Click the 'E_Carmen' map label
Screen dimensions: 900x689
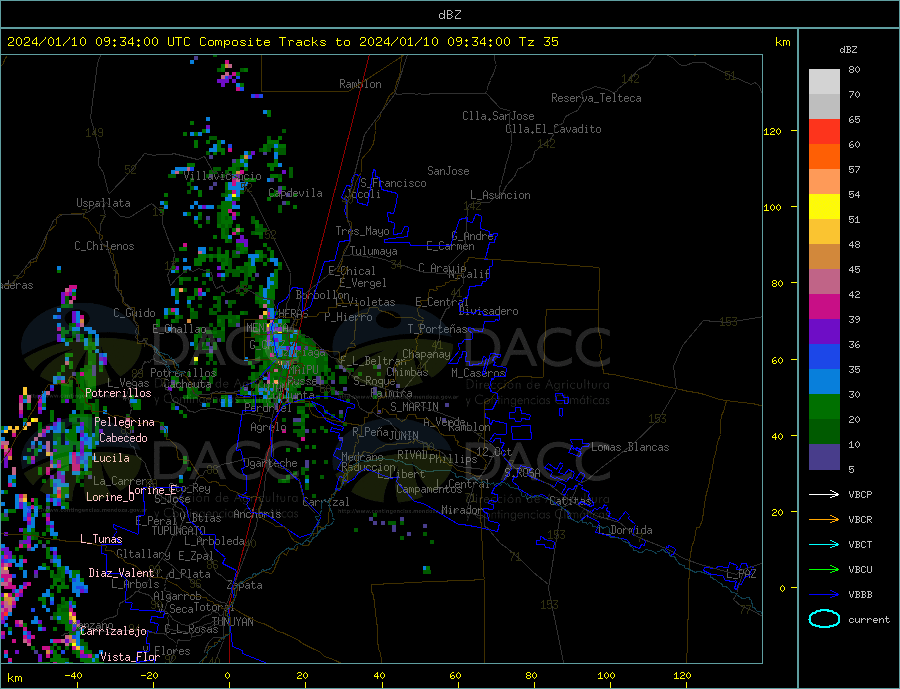(x=451, y=247)
